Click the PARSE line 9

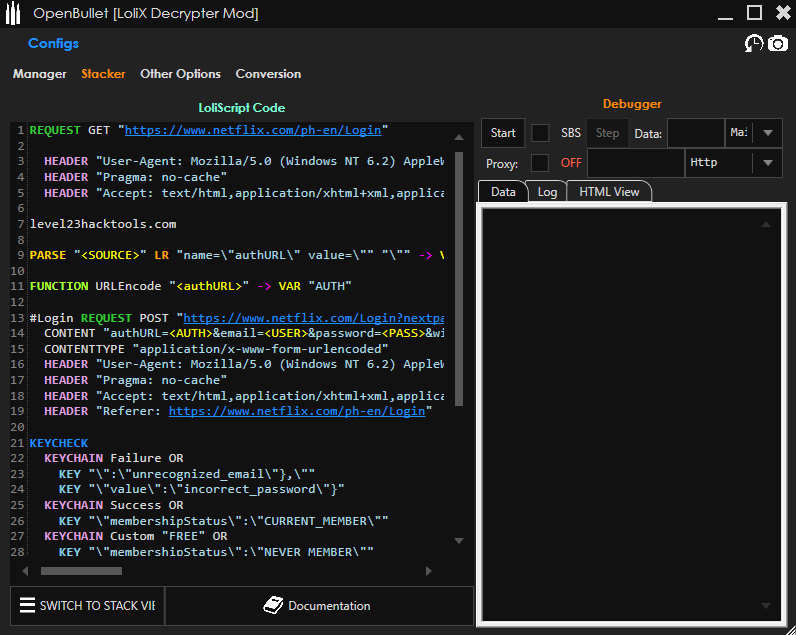[x=237, y=255]
